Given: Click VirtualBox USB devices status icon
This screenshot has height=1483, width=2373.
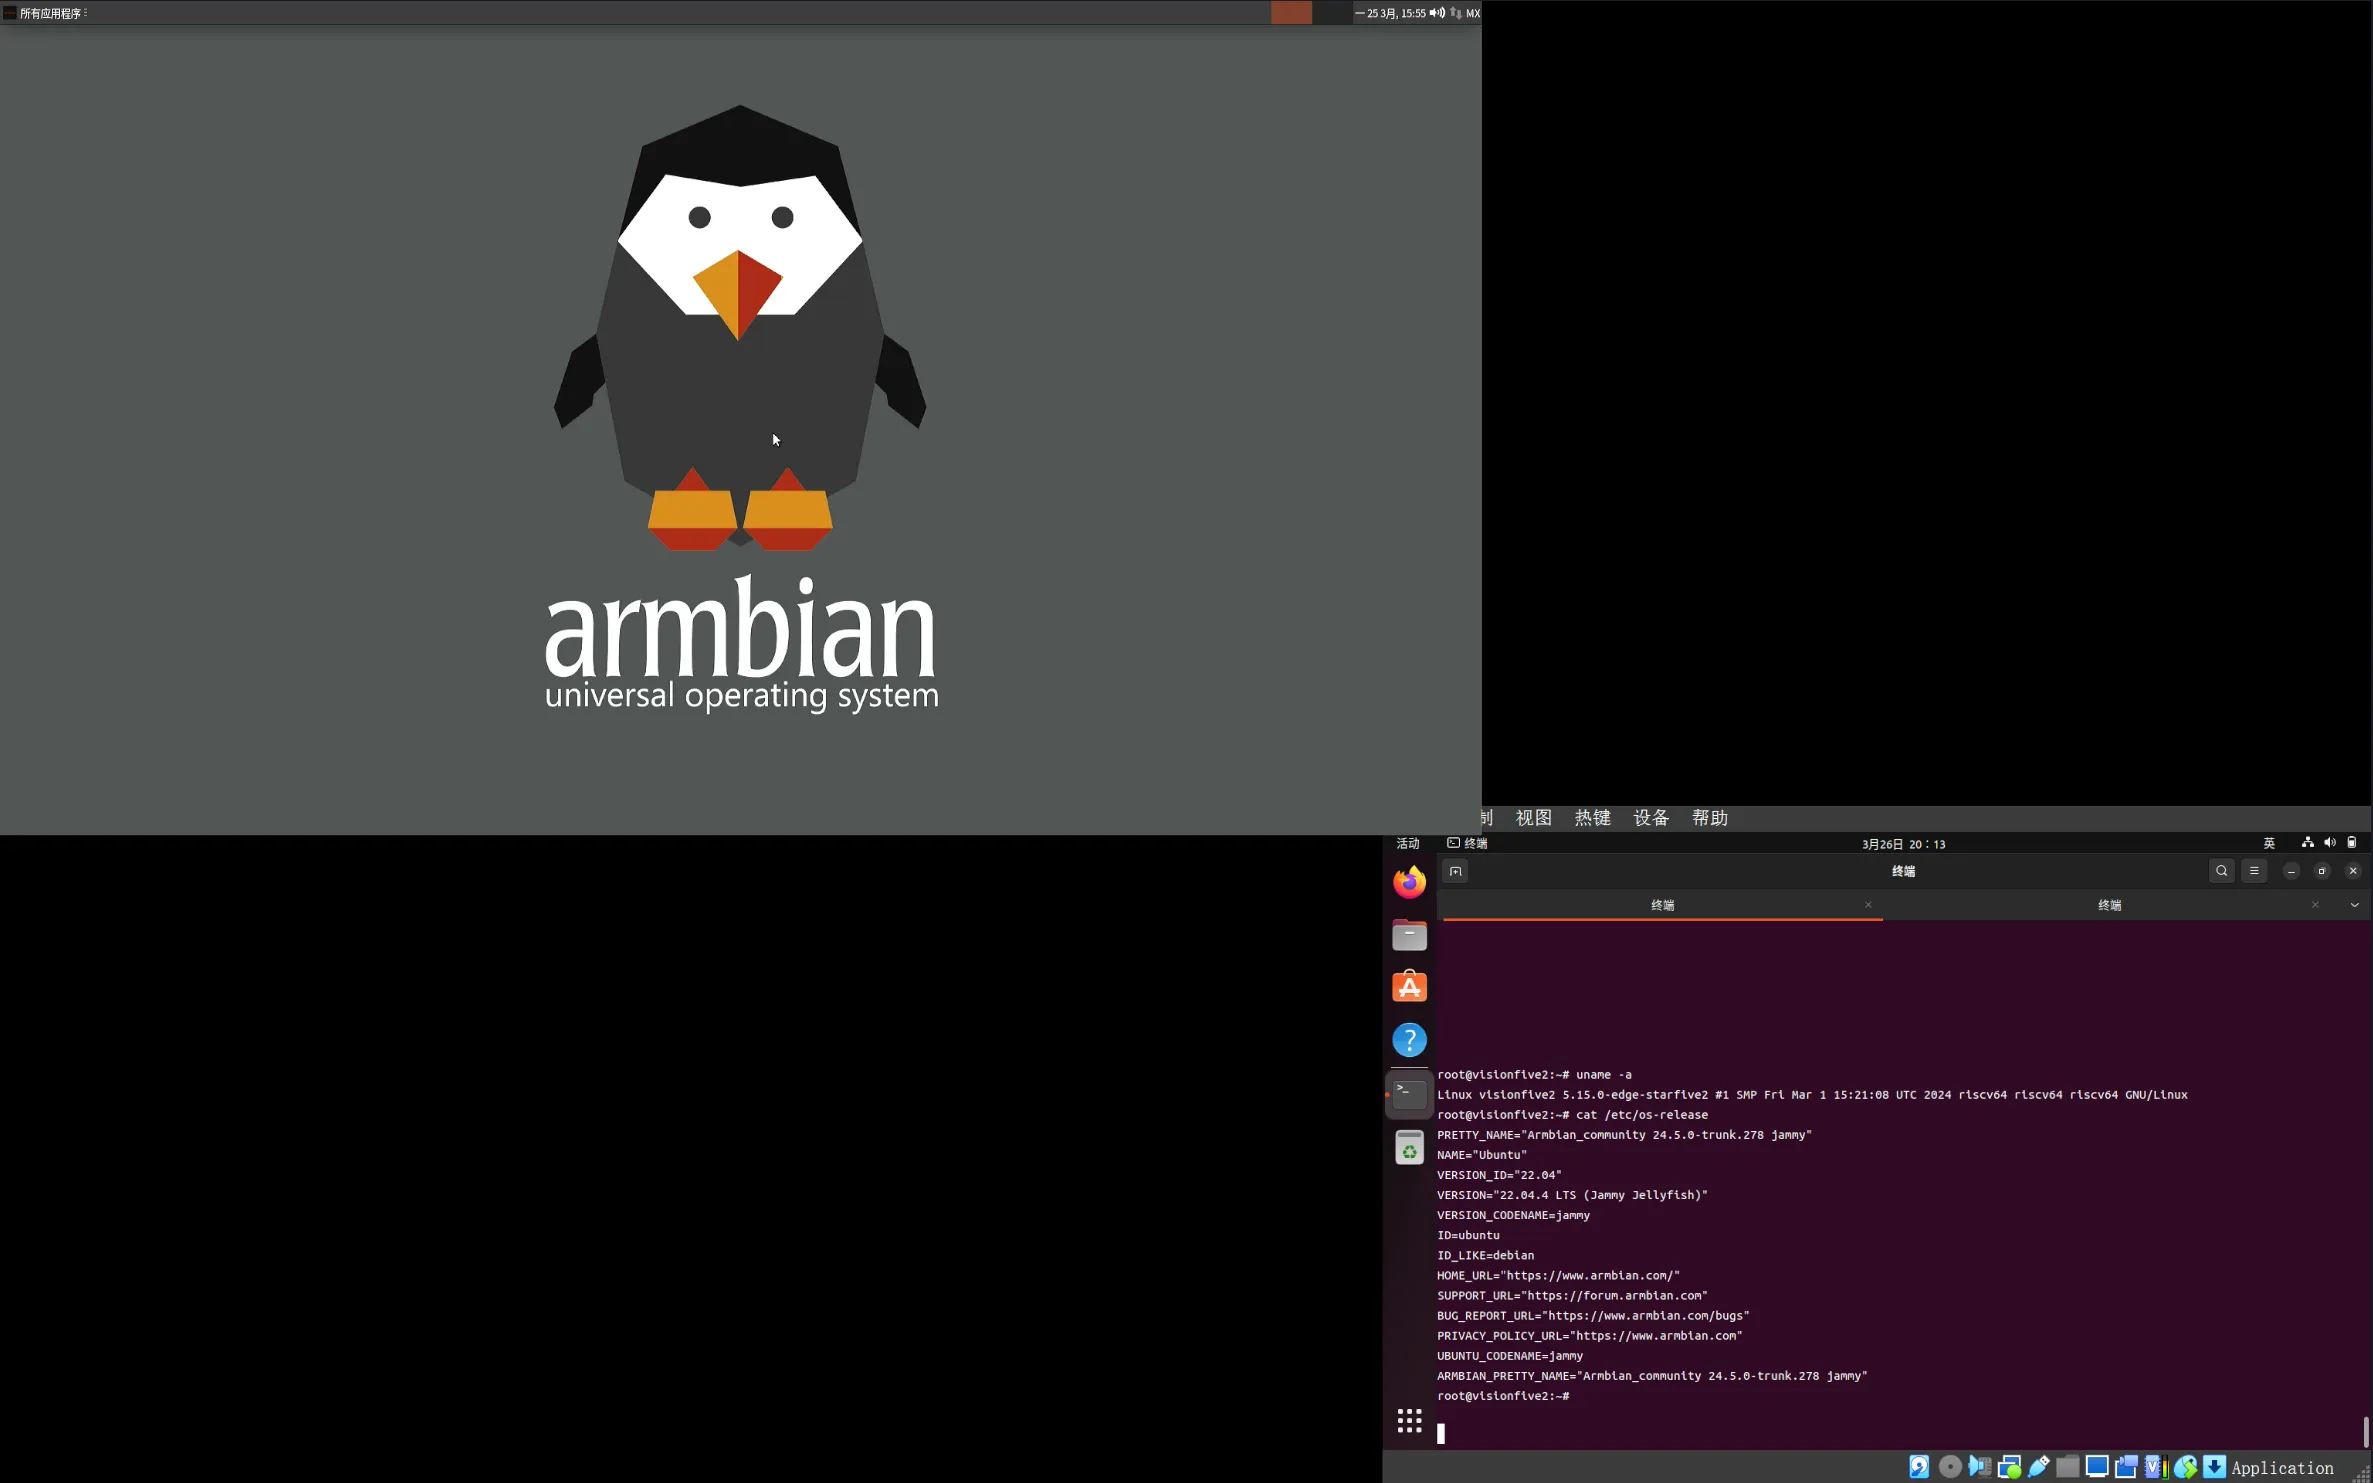Looking at the screenshot, I should pyautogui.click(x=2039, y=1467).
